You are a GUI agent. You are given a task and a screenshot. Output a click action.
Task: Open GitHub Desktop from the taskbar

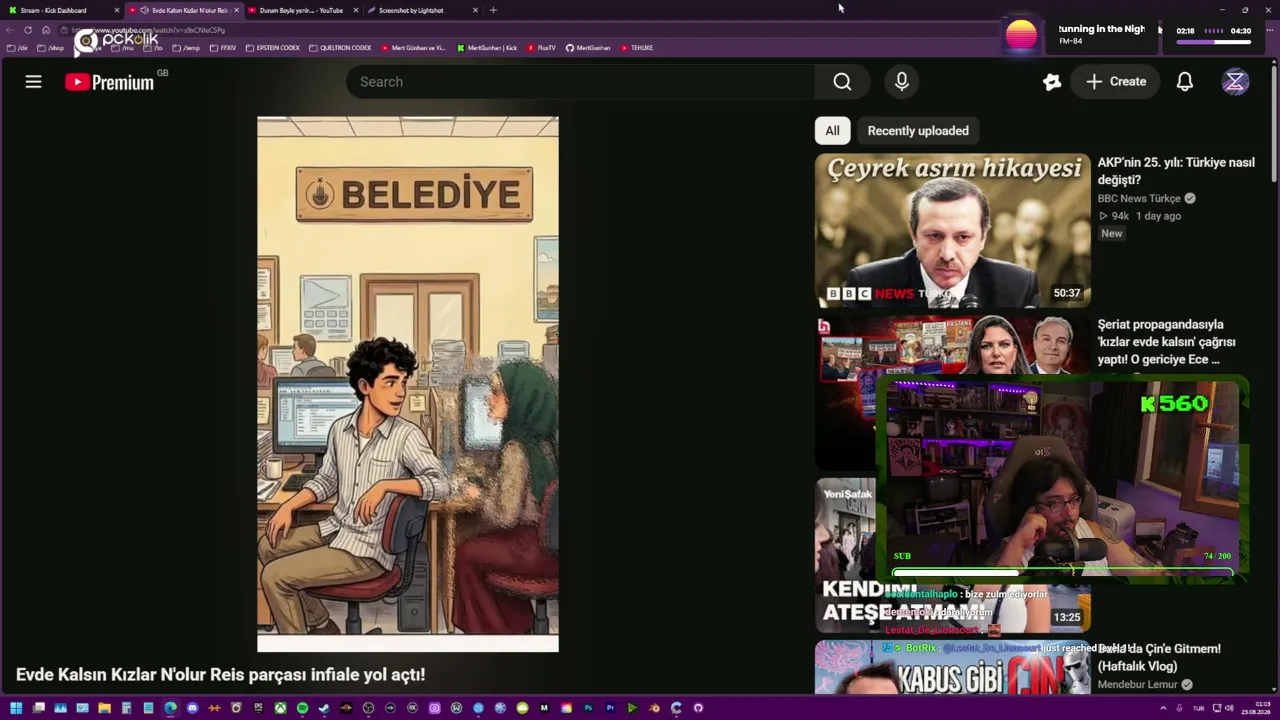698,708
